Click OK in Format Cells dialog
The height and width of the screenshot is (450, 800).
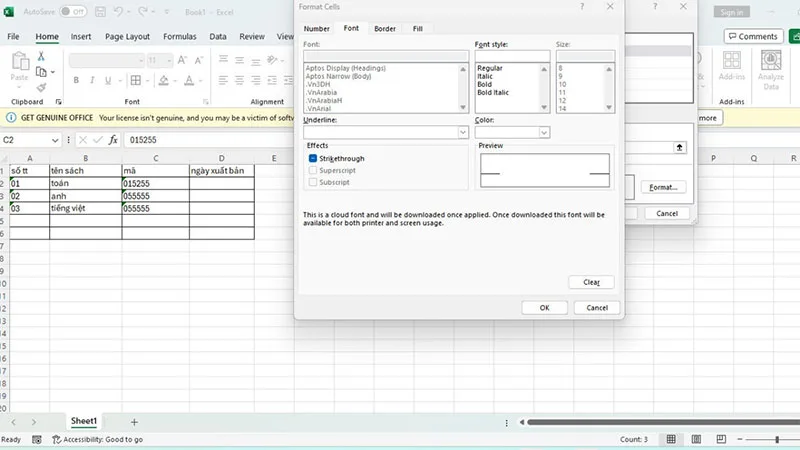(544, 308)
